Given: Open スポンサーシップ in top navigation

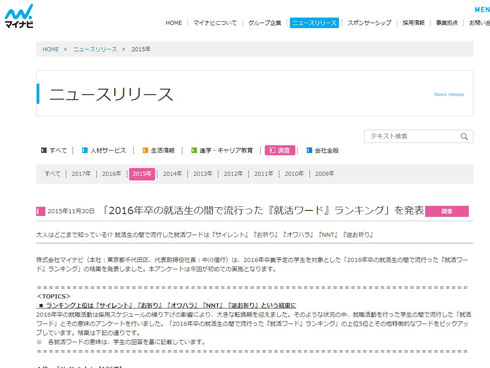Looking at the screenshot, I should pyautogui.click(x=369, y=23).
